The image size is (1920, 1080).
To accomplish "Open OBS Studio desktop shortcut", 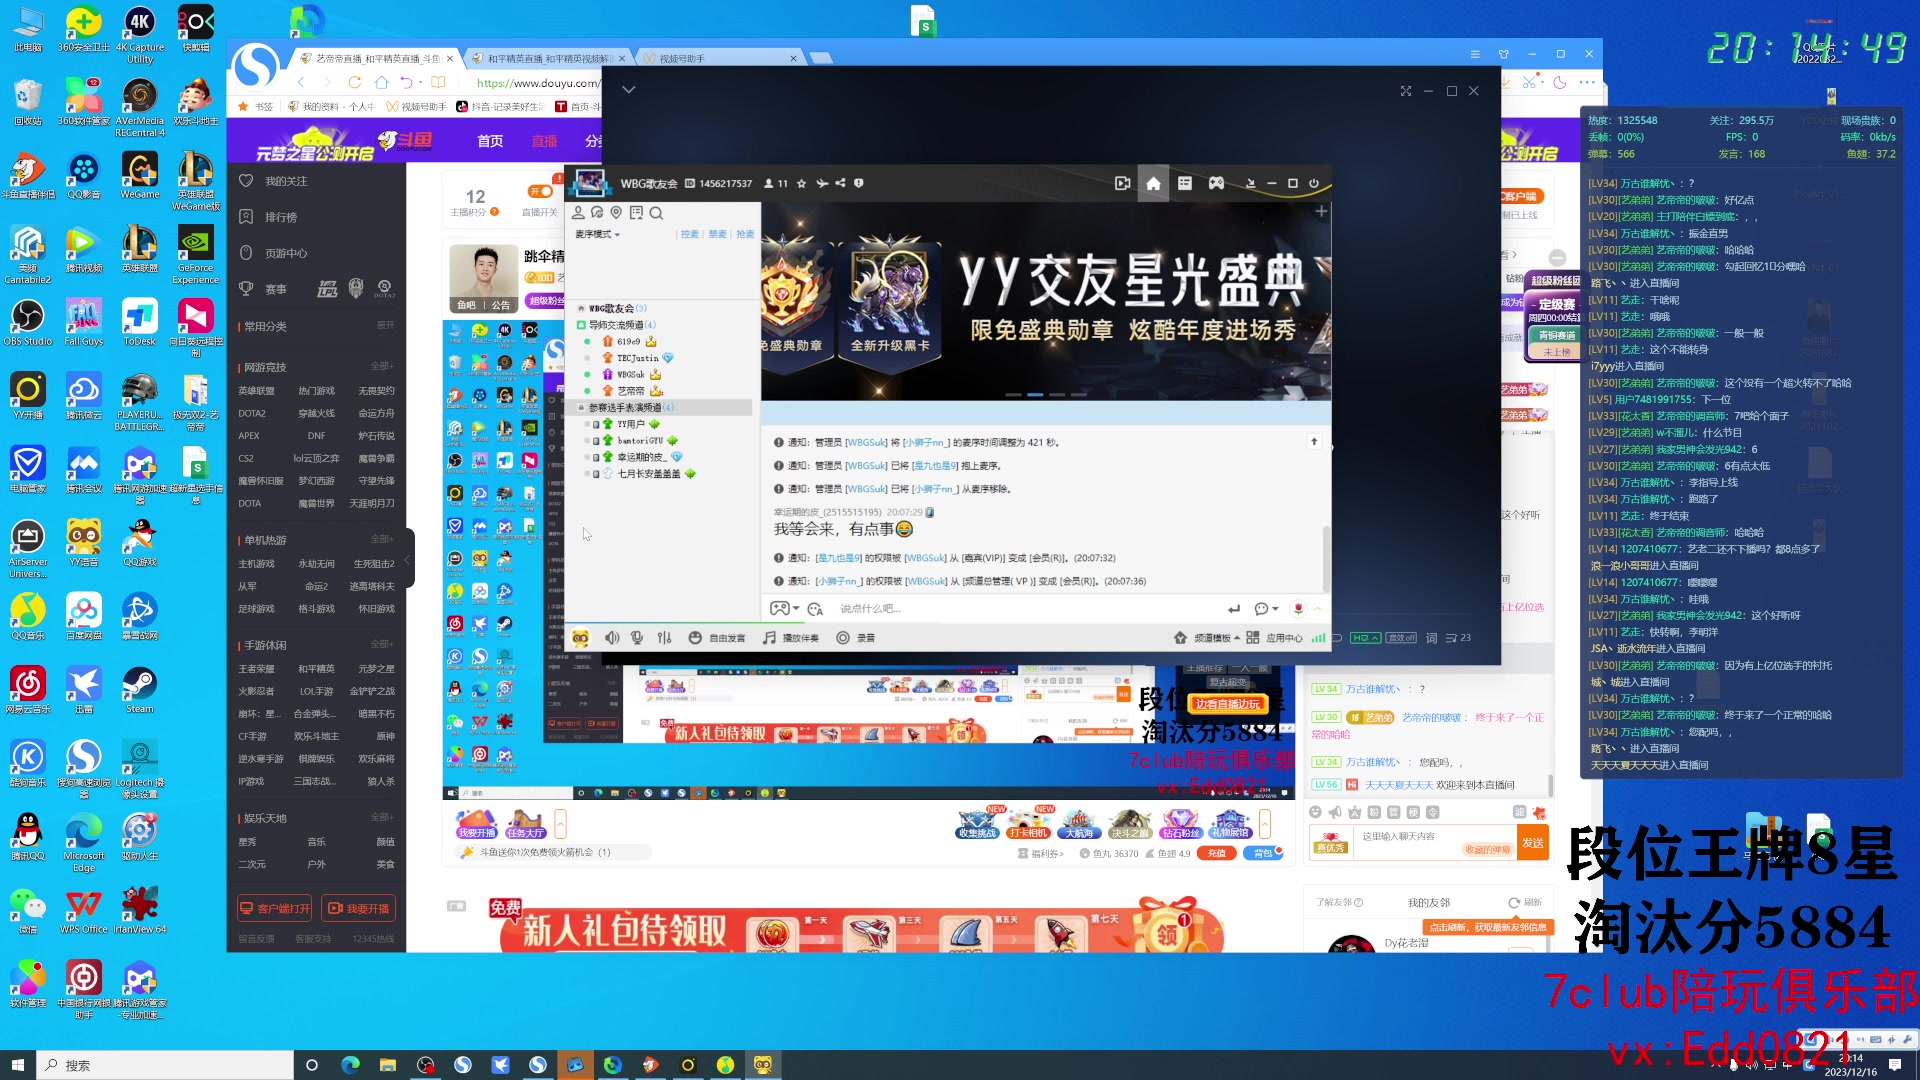I will (28, 322).
